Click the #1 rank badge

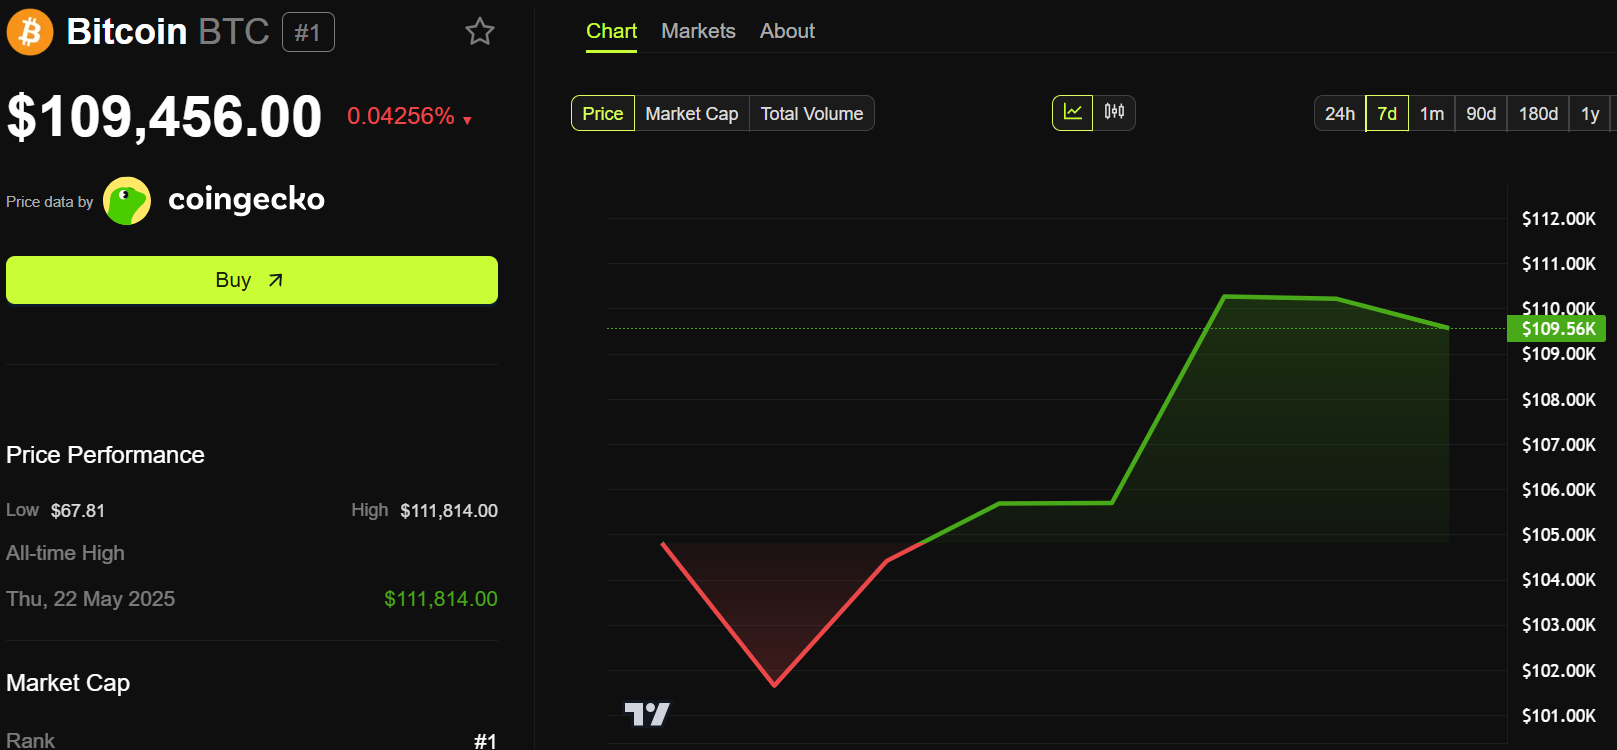[x=308, y=32]
